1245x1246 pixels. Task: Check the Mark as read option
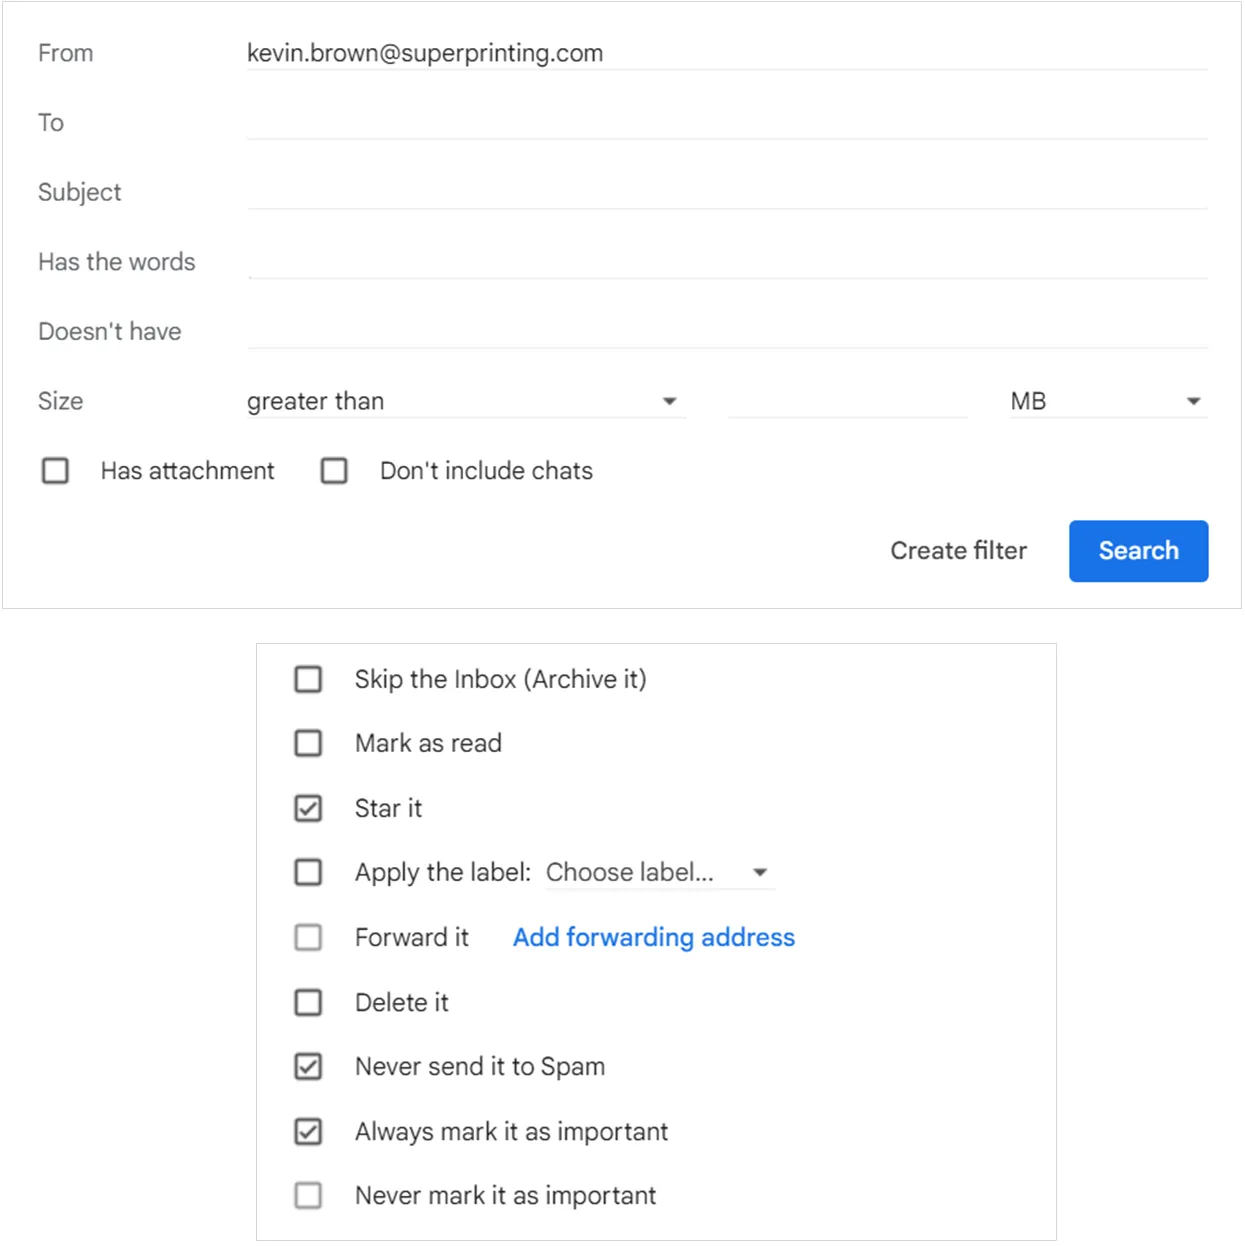(x=308, y=744)
